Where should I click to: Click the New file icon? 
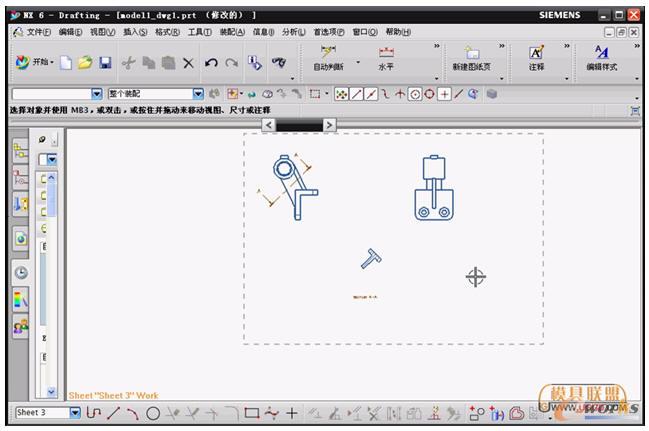pyautogui.click(x=66, y=63)
